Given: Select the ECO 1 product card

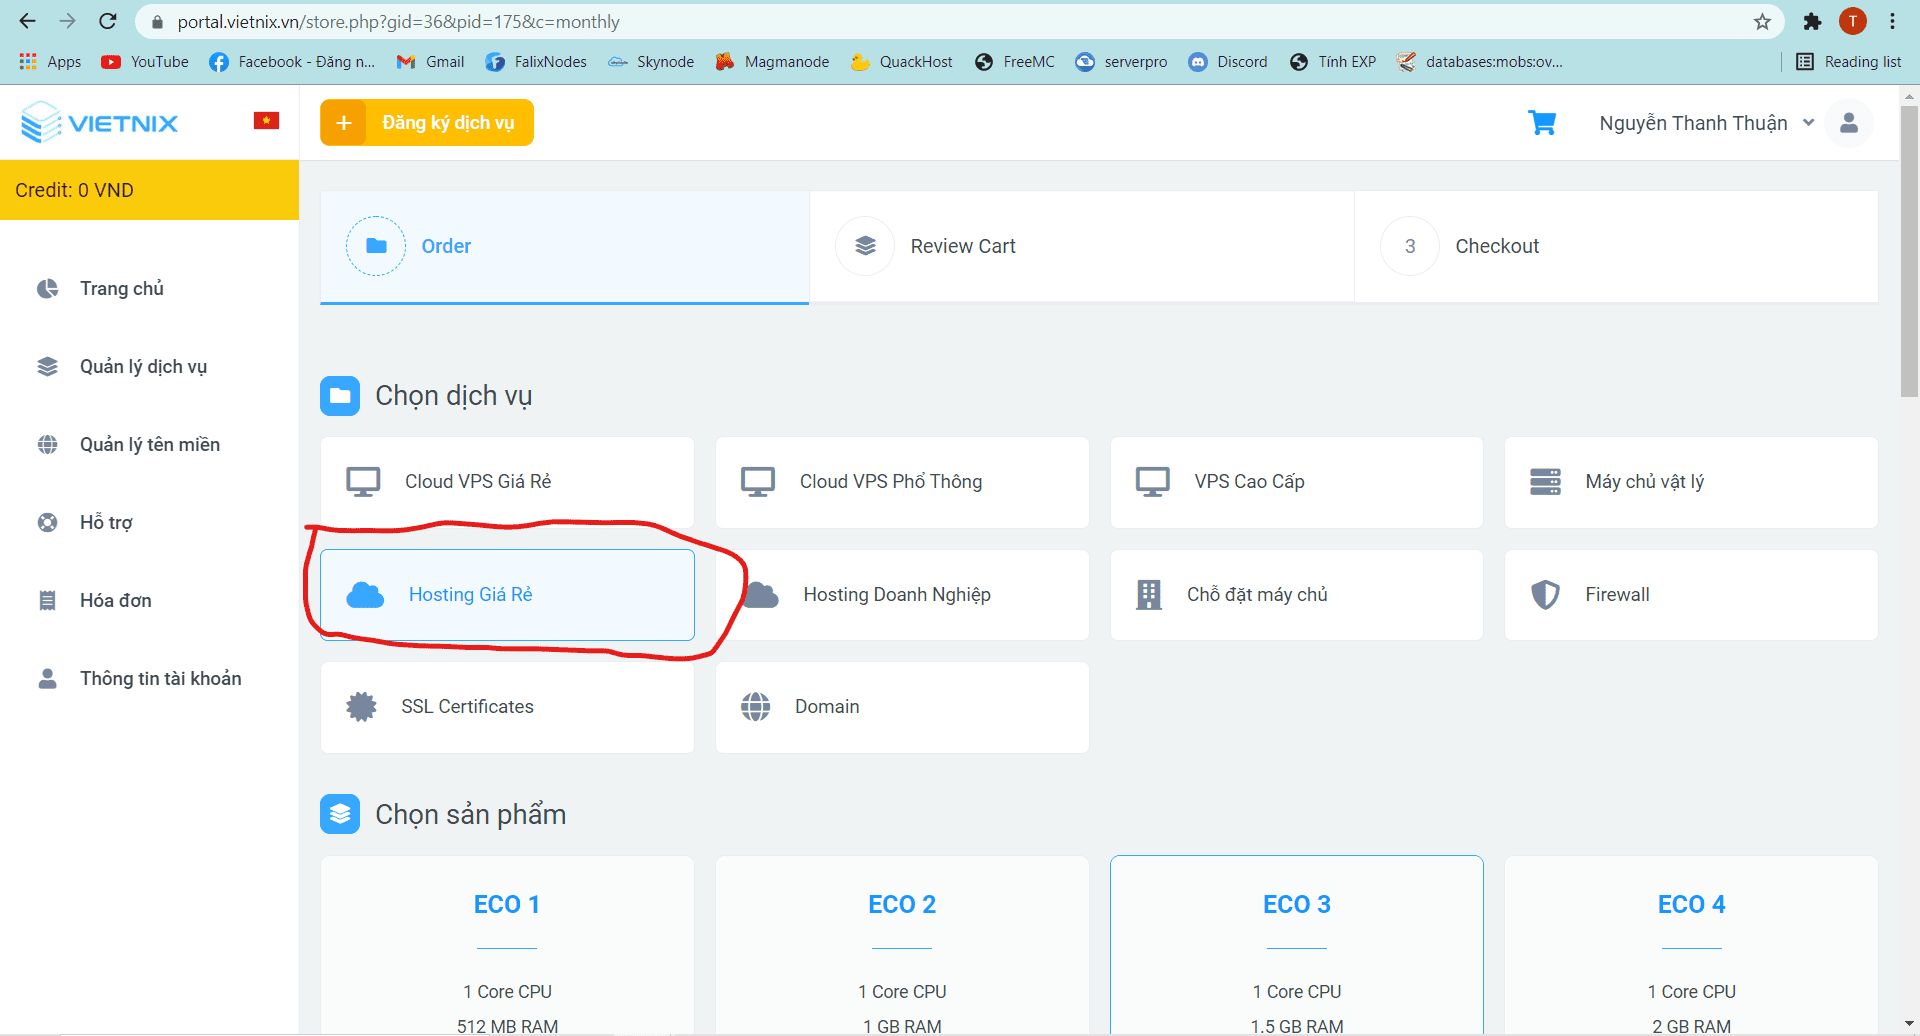Looking at the screenshot, I should point(507,945).
